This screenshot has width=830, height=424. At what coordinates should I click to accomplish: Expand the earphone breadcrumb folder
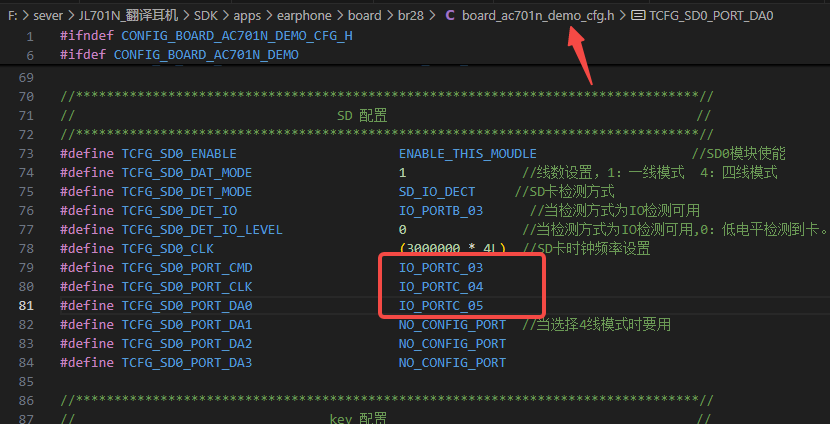pos(304,16)
